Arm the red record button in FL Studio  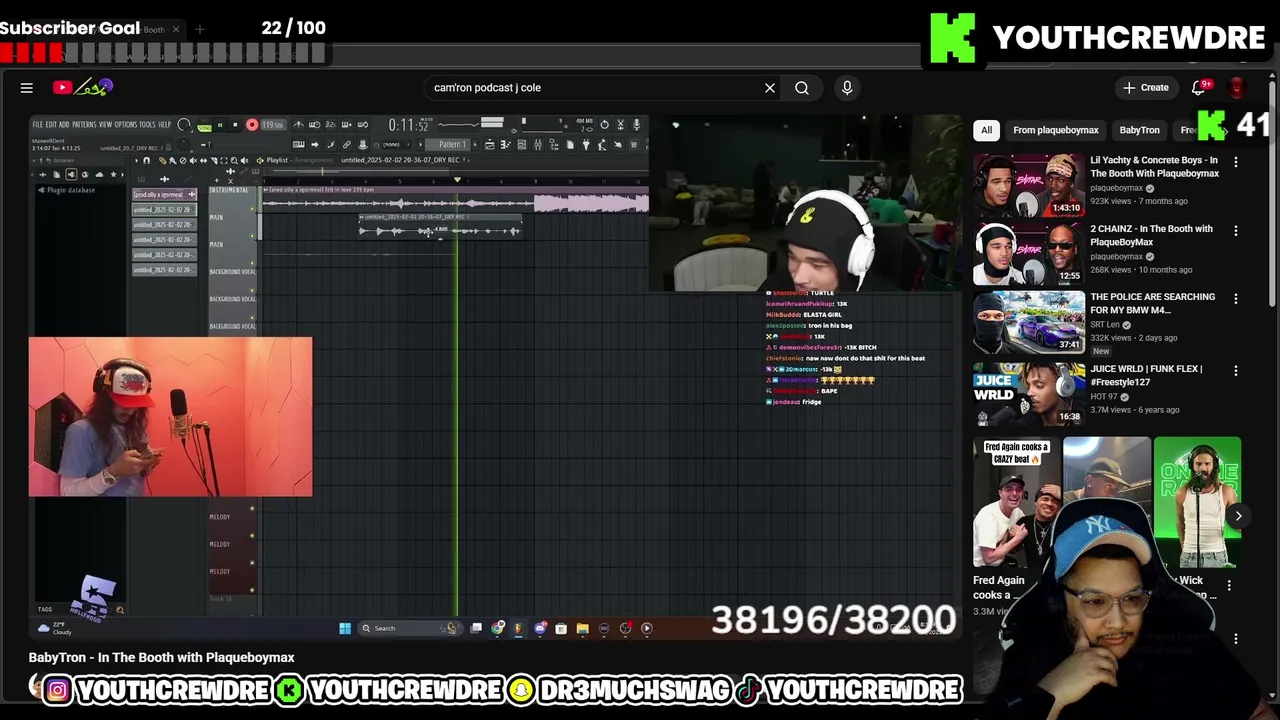[x=252, y=125]
